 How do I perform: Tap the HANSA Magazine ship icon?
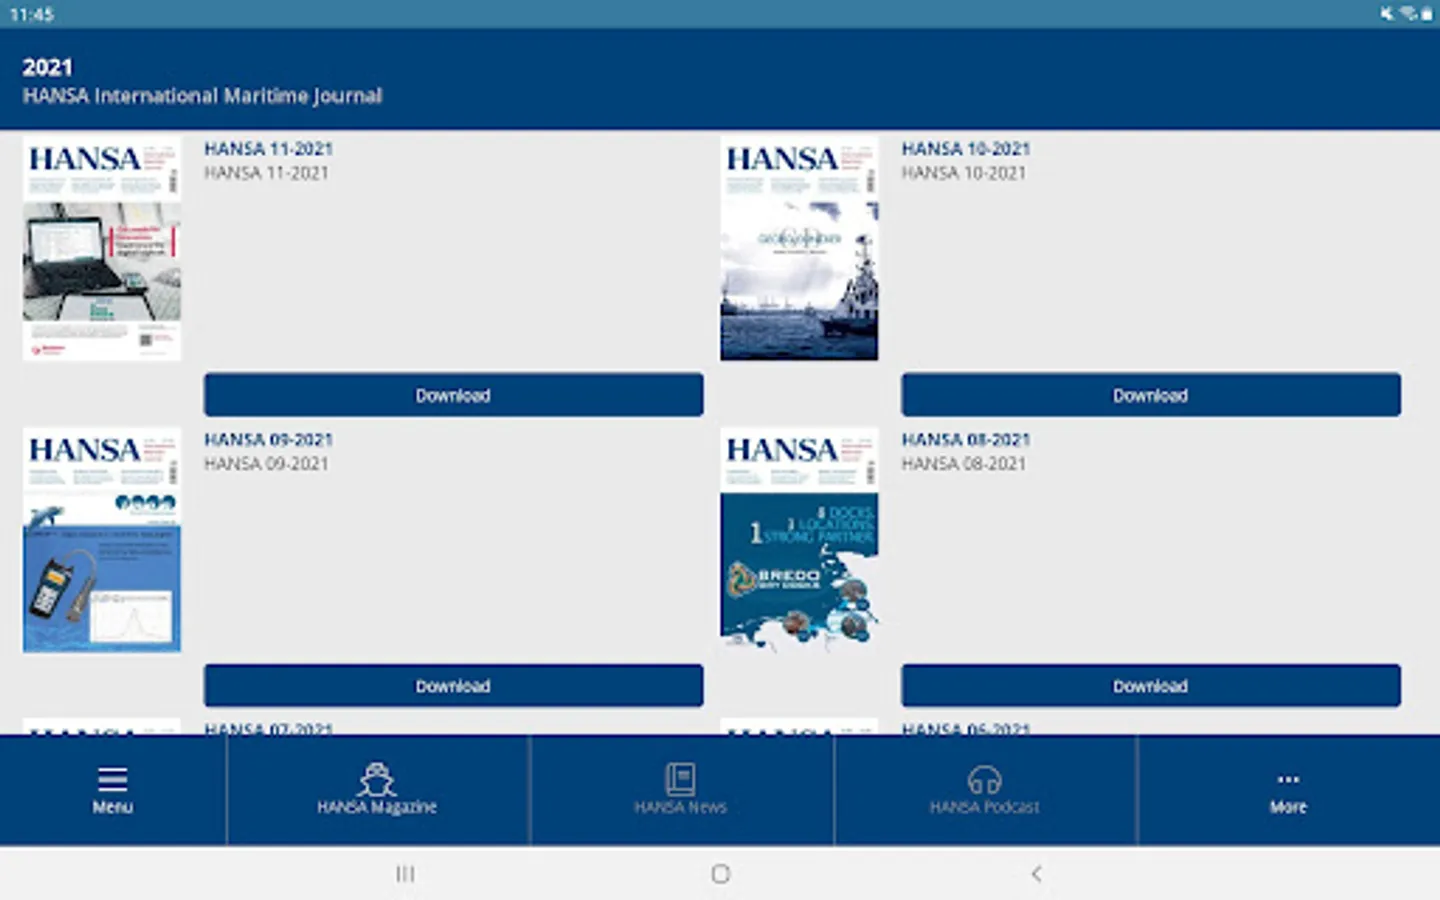click(x=376, y=779)
